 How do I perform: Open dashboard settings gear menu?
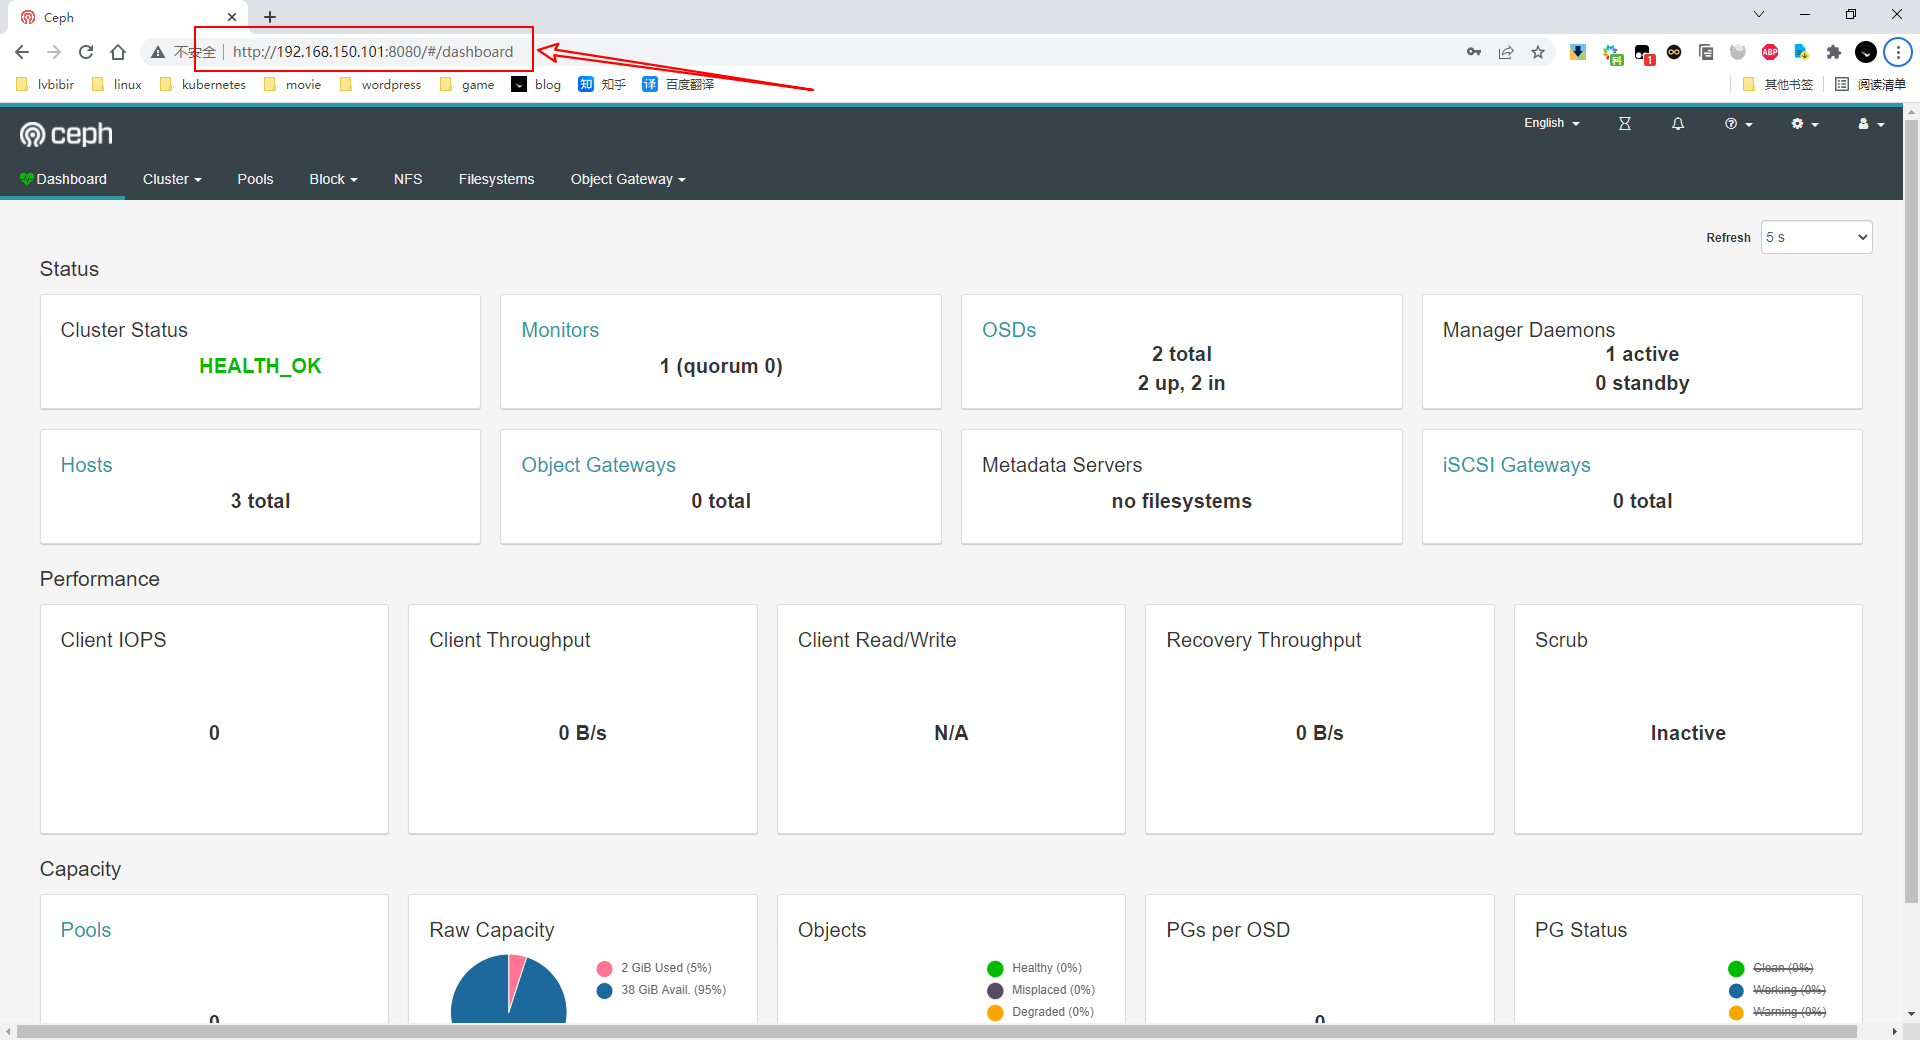tap(1803, 124)
